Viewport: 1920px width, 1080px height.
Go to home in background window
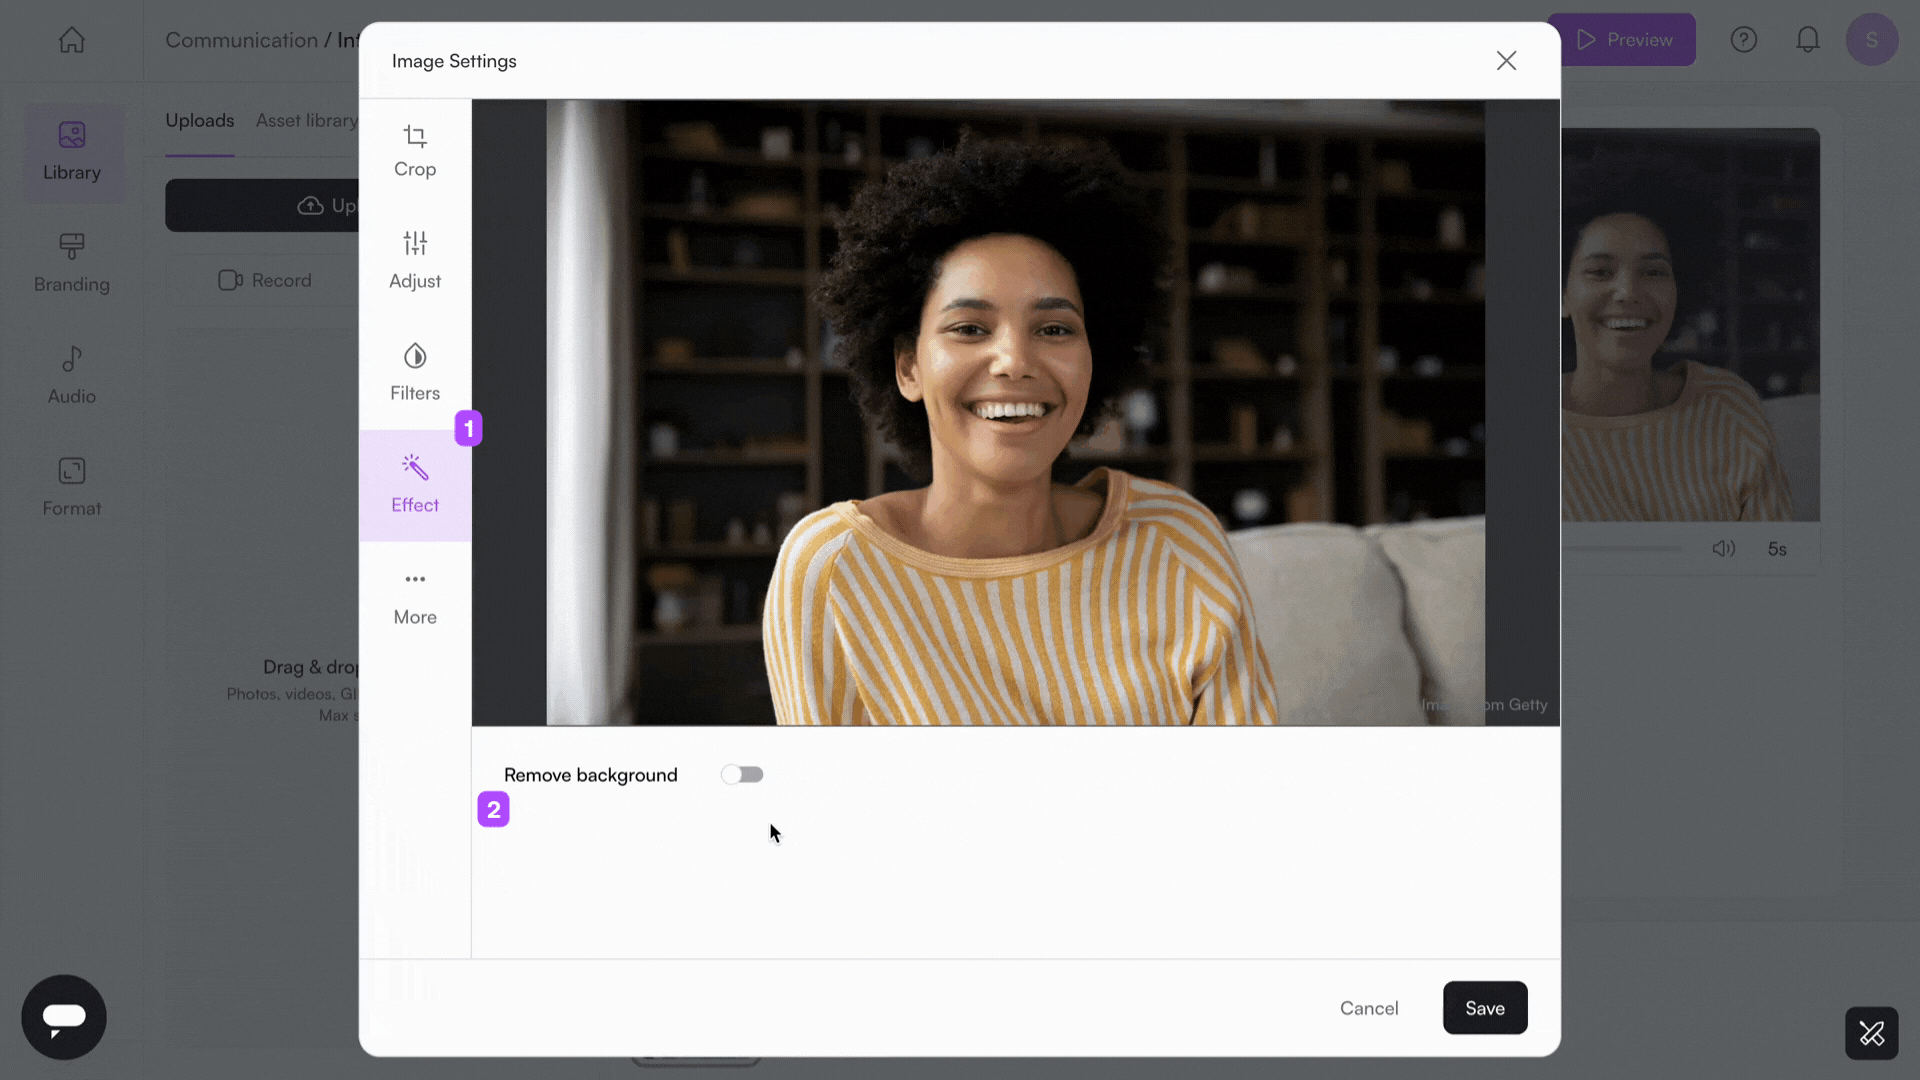point(72,40)
